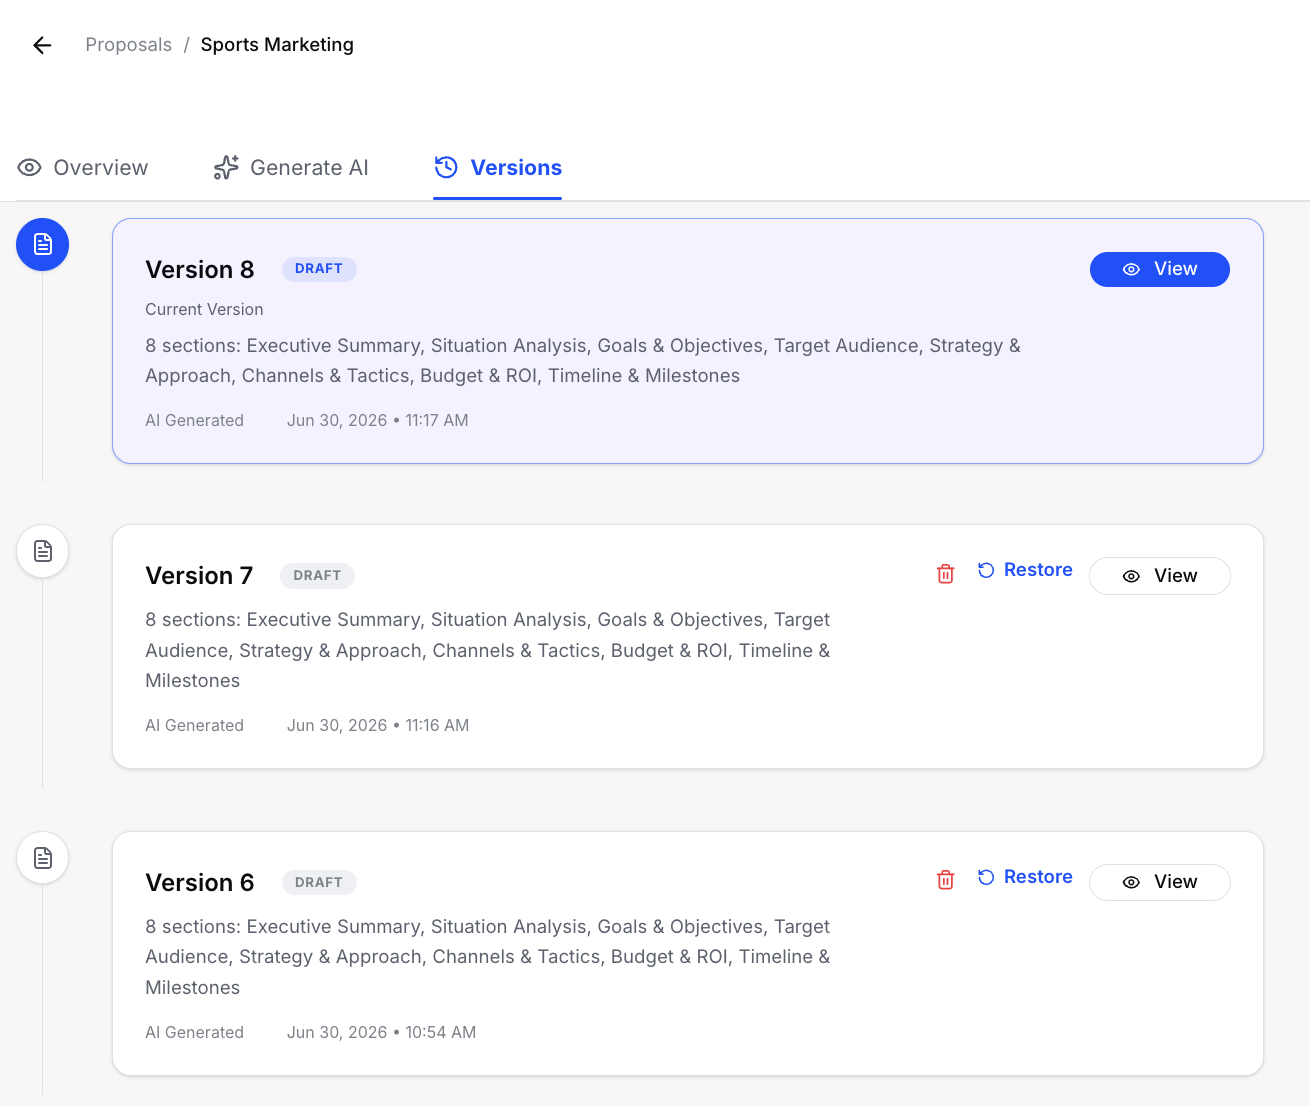The image size is (1310, 1106).
Task: Switch to the Generate AI tab
Action: tap(291, 168)
